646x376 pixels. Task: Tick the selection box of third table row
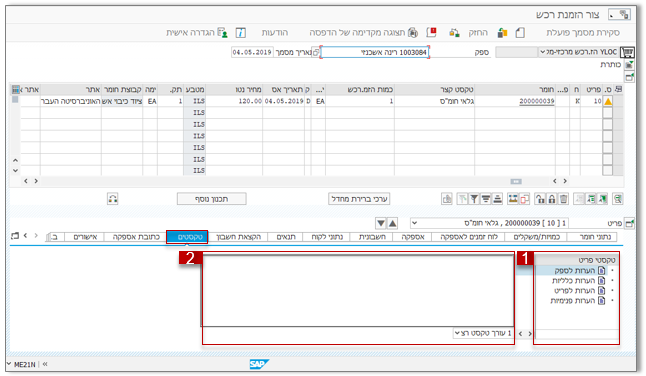[607, 124]
